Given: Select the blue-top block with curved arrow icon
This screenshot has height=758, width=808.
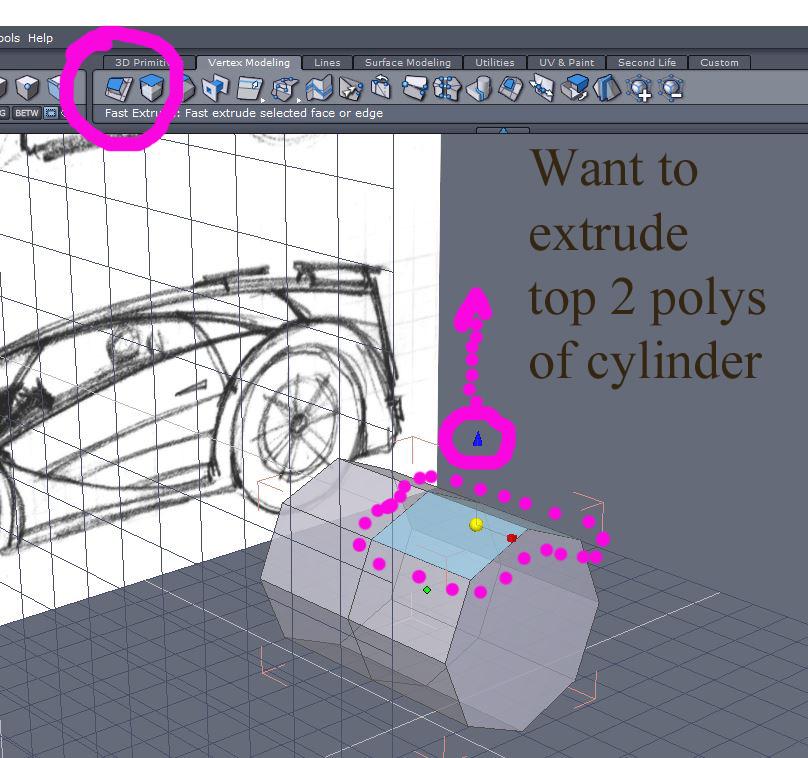Looking at the screenshot, I should (574, 88).
